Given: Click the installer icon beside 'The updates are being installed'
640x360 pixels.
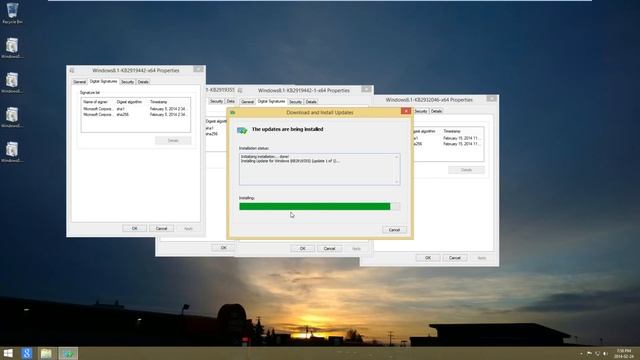Looking at the screenshot, I should [x=242, y=130].
